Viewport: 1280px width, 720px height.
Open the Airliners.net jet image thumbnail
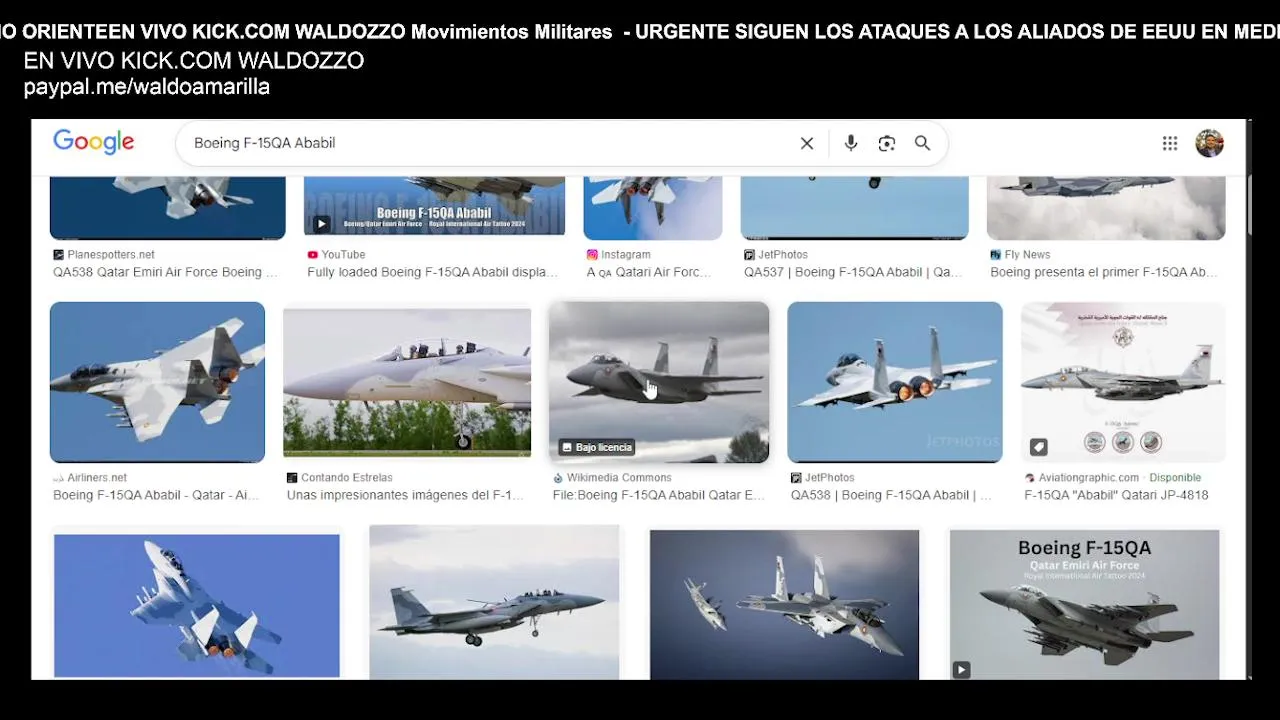point(157,382)
